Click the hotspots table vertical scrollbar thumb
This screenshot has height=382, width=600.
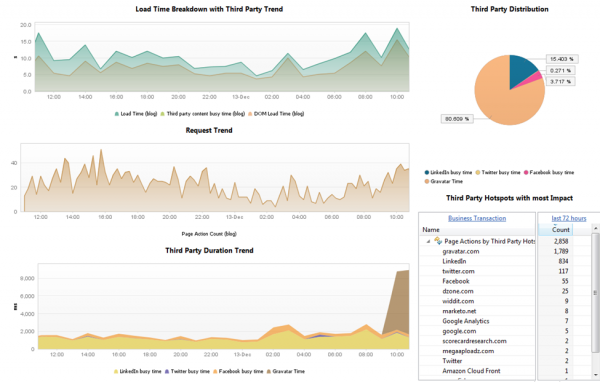(x=595, y=292)
